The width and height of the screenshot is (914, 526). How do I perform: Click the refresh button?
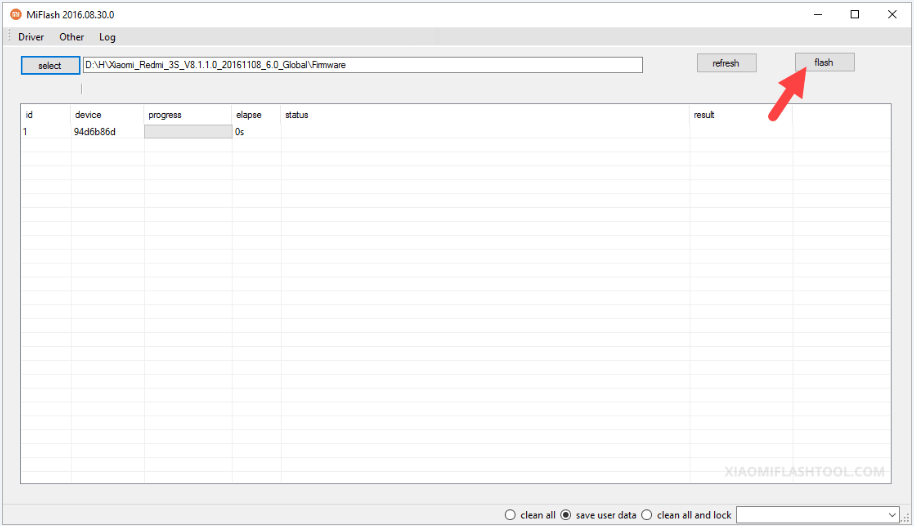pyautogui.click(x=726, y=63)
